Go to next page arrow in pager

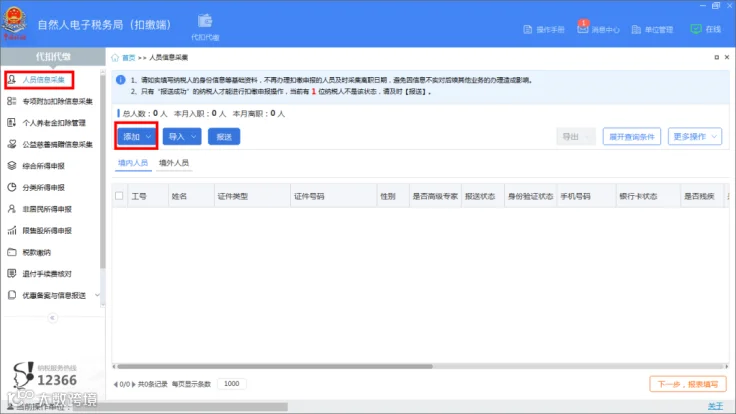coord(134,384)
